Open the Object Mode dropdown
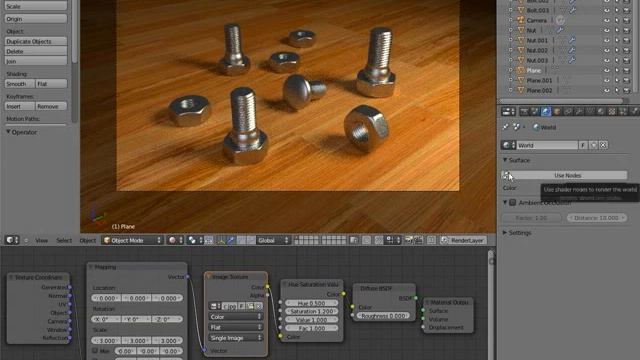The height and width of the screenshot is (360, 640). point(132,240)
